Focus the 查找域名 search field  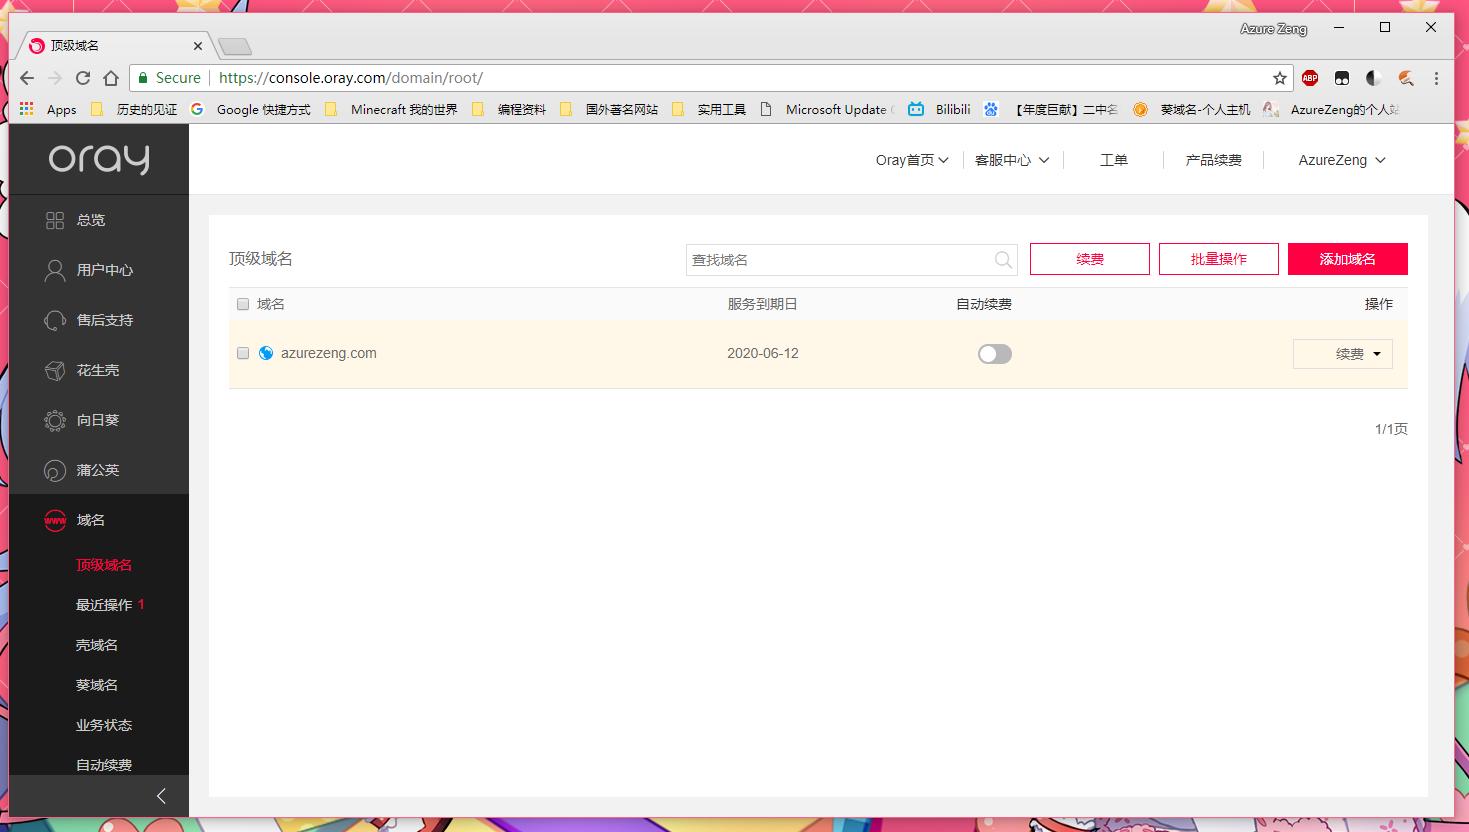point(852,260)
